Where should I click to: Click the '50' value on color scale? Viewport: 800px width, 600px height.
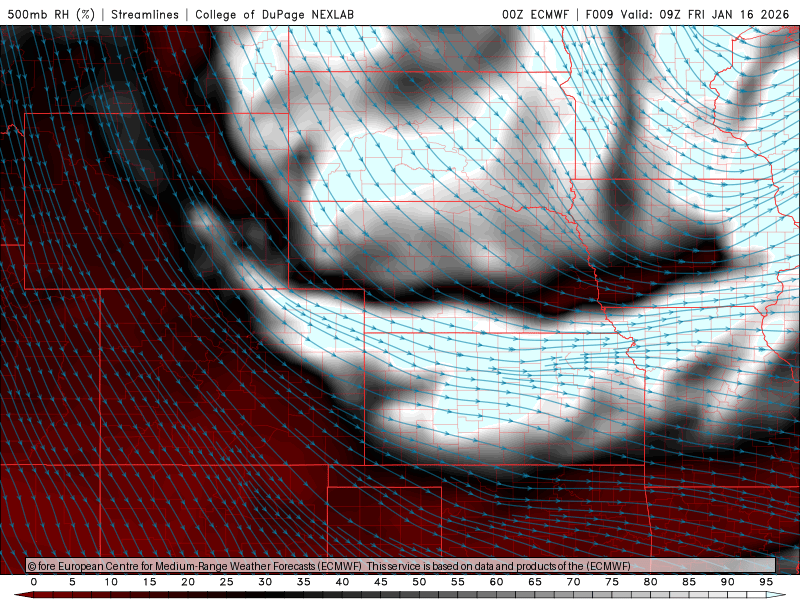tap(419, 582)
